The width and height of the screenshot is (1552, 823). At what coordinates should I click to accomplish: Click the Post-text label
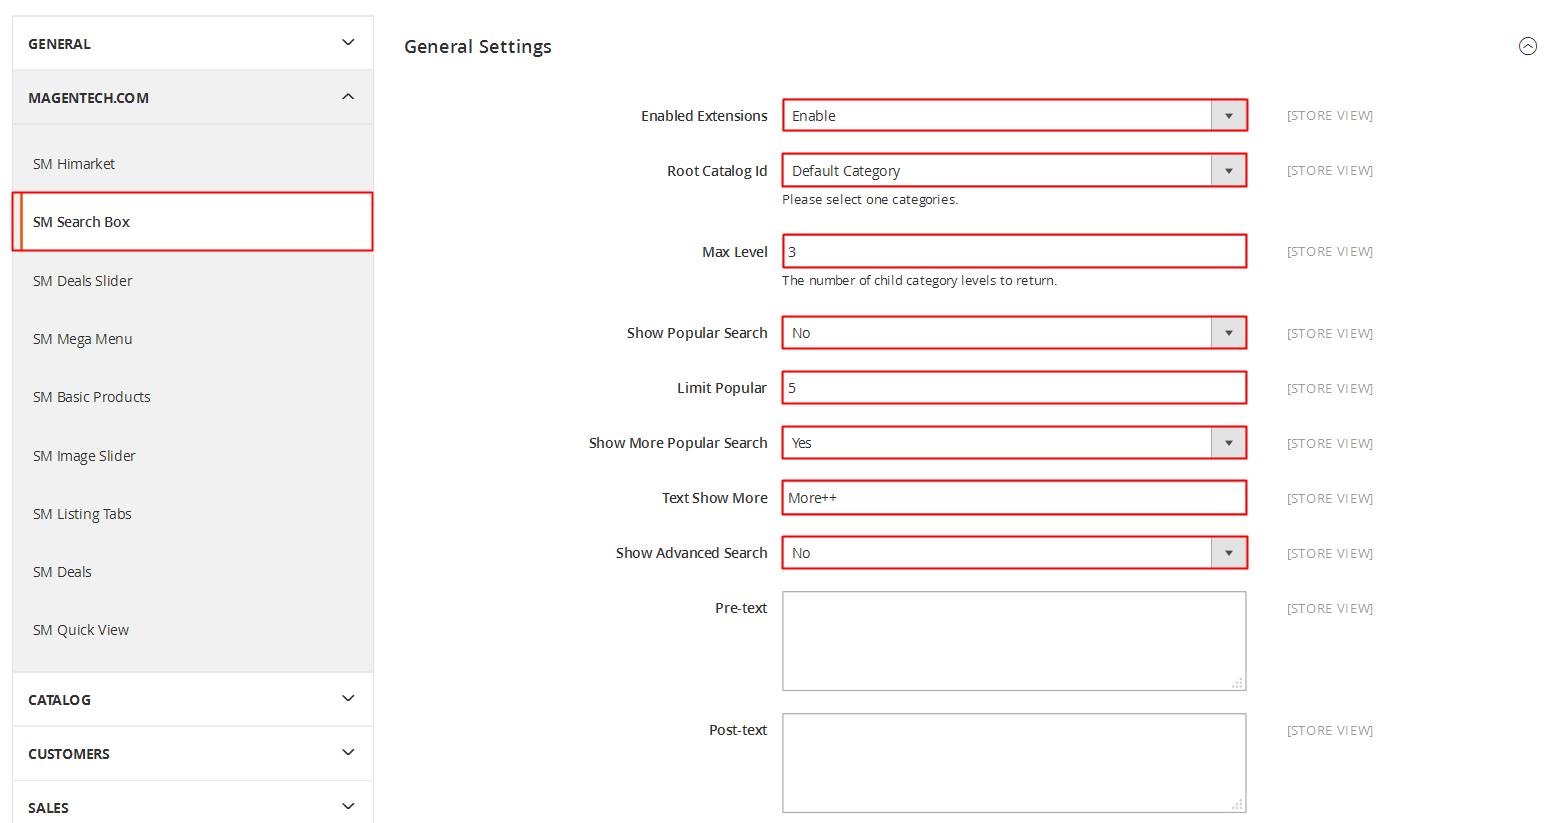coord(738,730)
